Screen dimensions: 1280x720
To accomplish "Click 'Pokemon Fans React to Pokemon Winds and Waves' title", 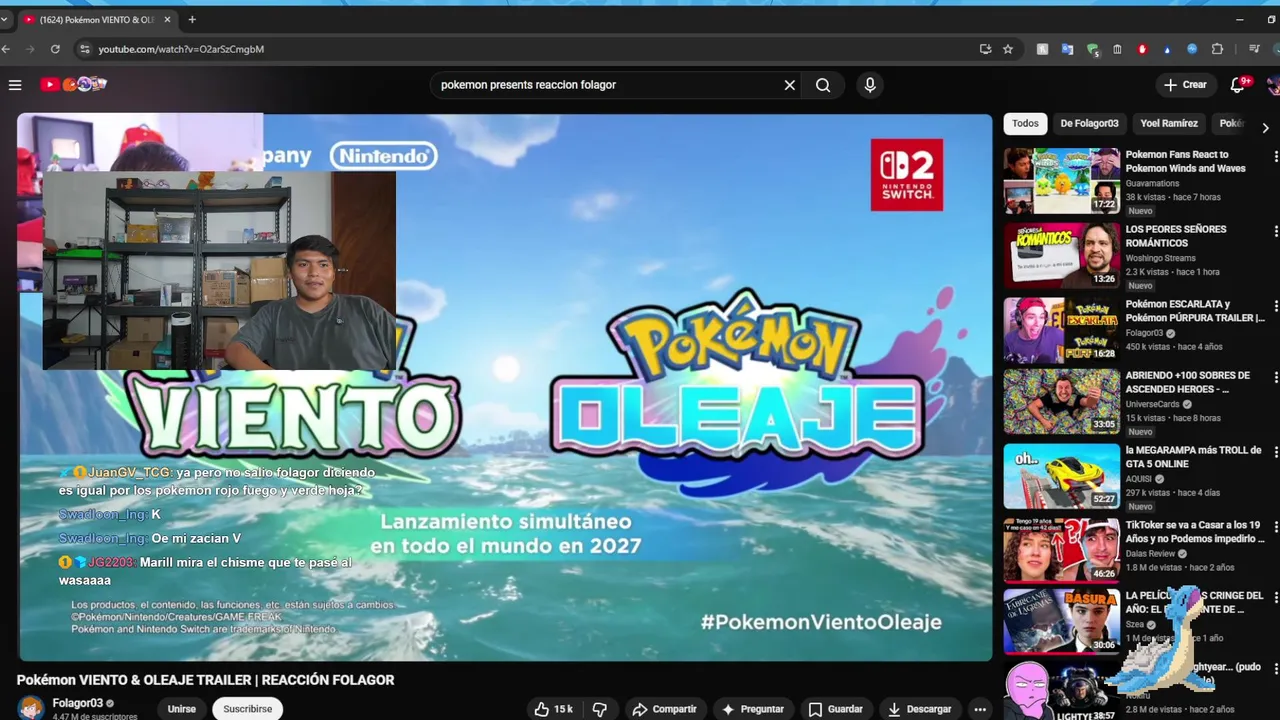I will [x=1186, y=161].
